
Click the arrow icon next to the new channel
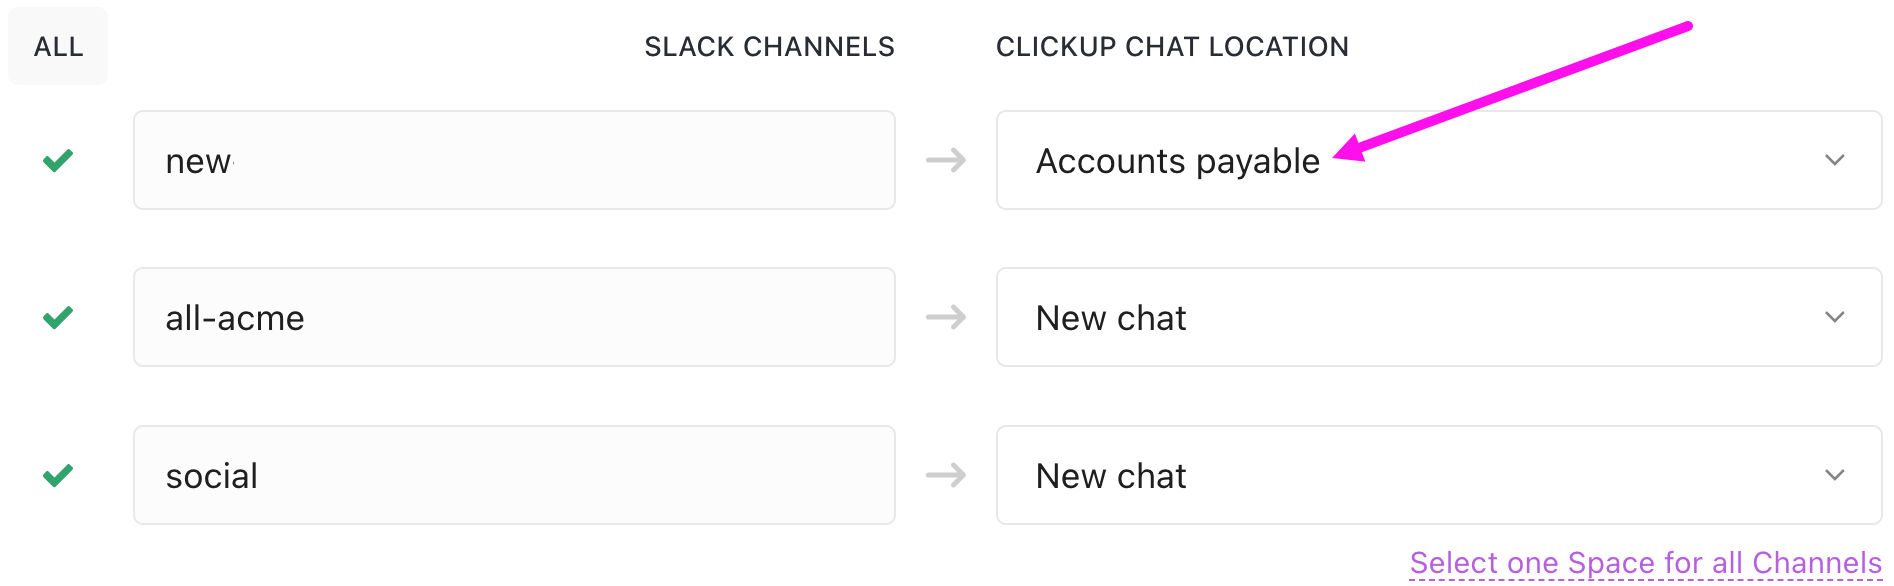point(944,160)
